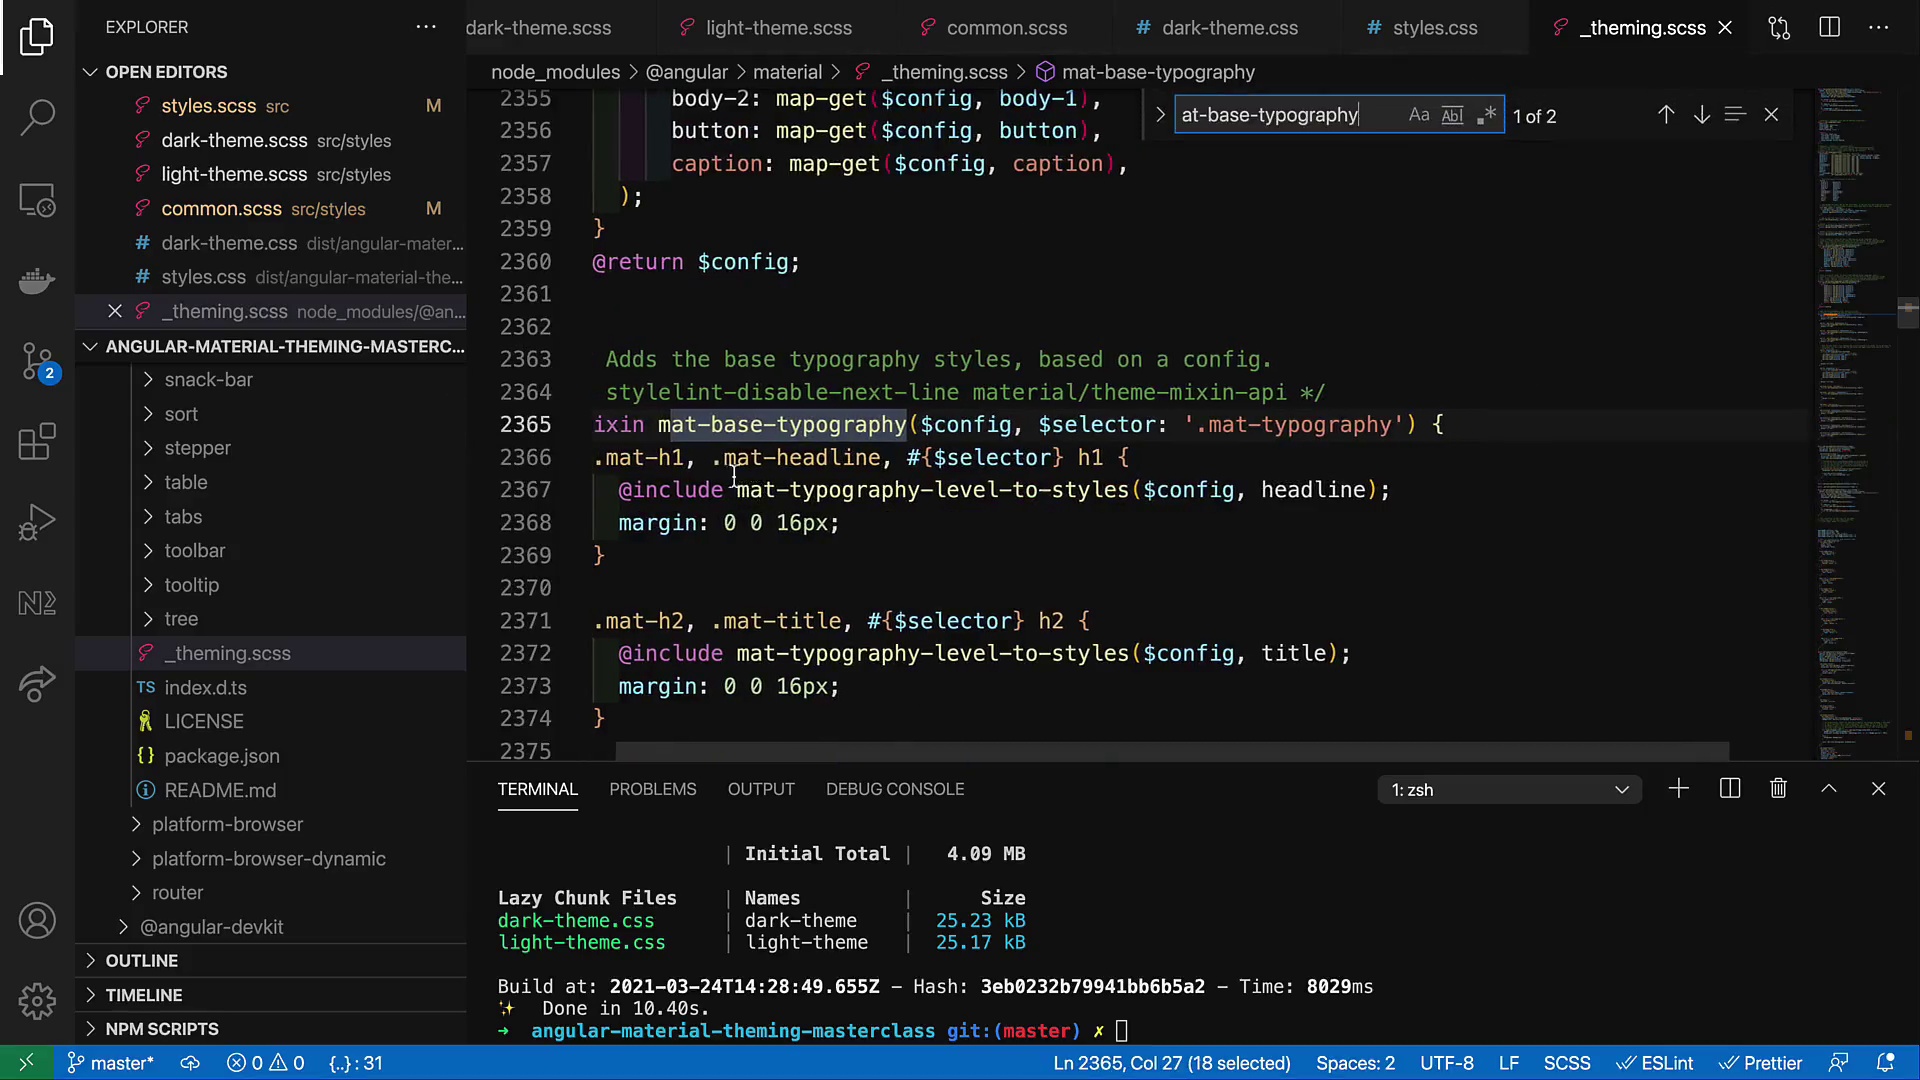Expand the replace field toggle arrow

(x=1160, y=115)
